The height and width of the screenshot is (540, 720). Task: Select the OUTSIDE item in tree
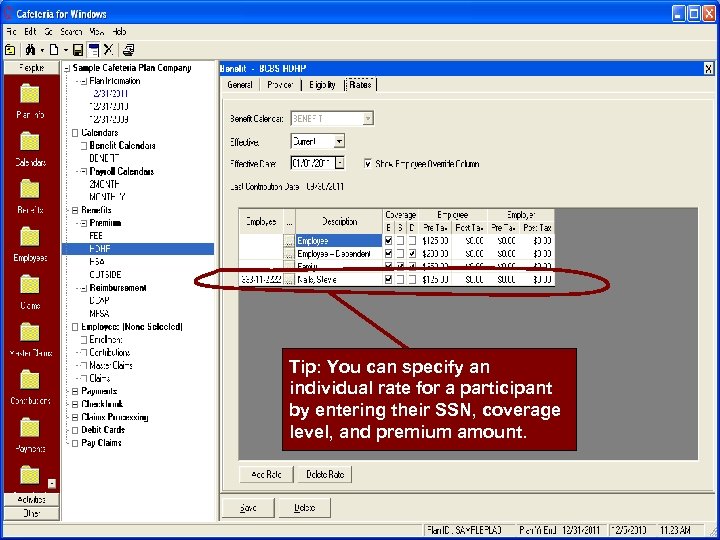pos(106,275)
